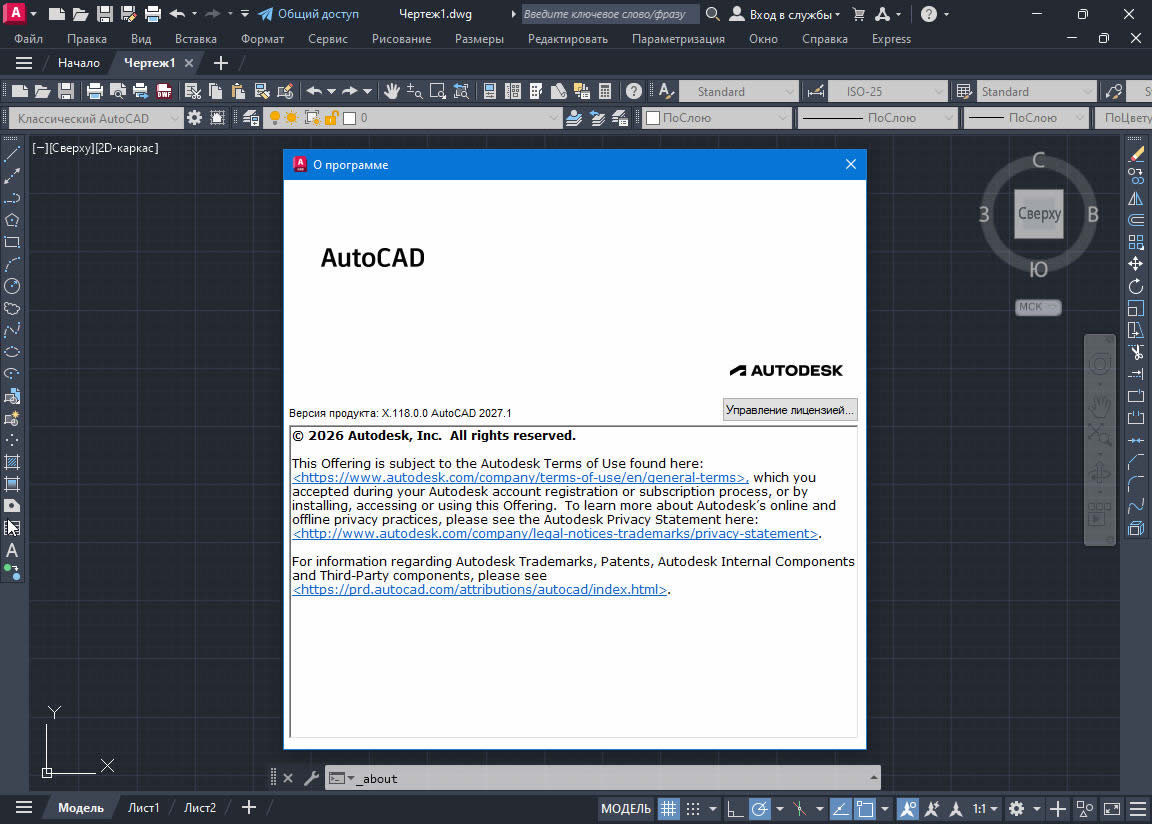The image size is (1152, 824).
Task: Select the Mirror modify tool
Action: (1136, 198)
